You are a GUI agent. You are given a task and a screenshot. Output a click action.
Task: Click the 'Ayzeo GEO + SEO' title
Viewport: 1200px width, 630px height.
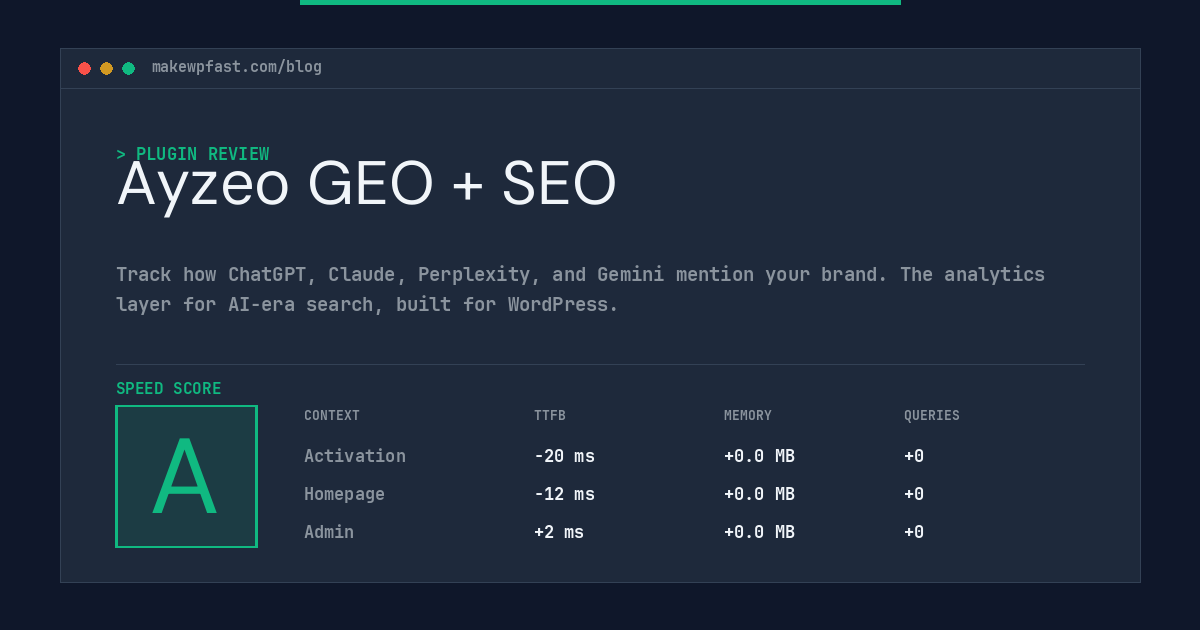coord(367,185)
